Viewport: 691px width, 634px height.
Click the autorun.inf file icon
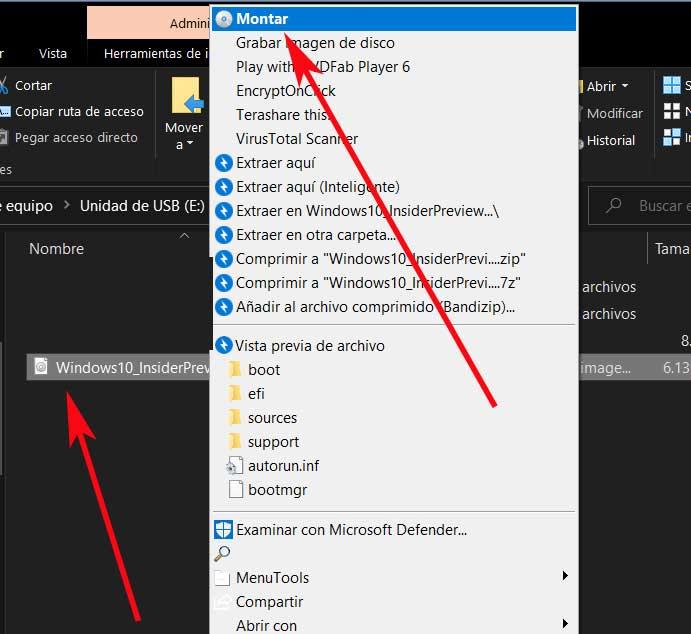(235, 466)
